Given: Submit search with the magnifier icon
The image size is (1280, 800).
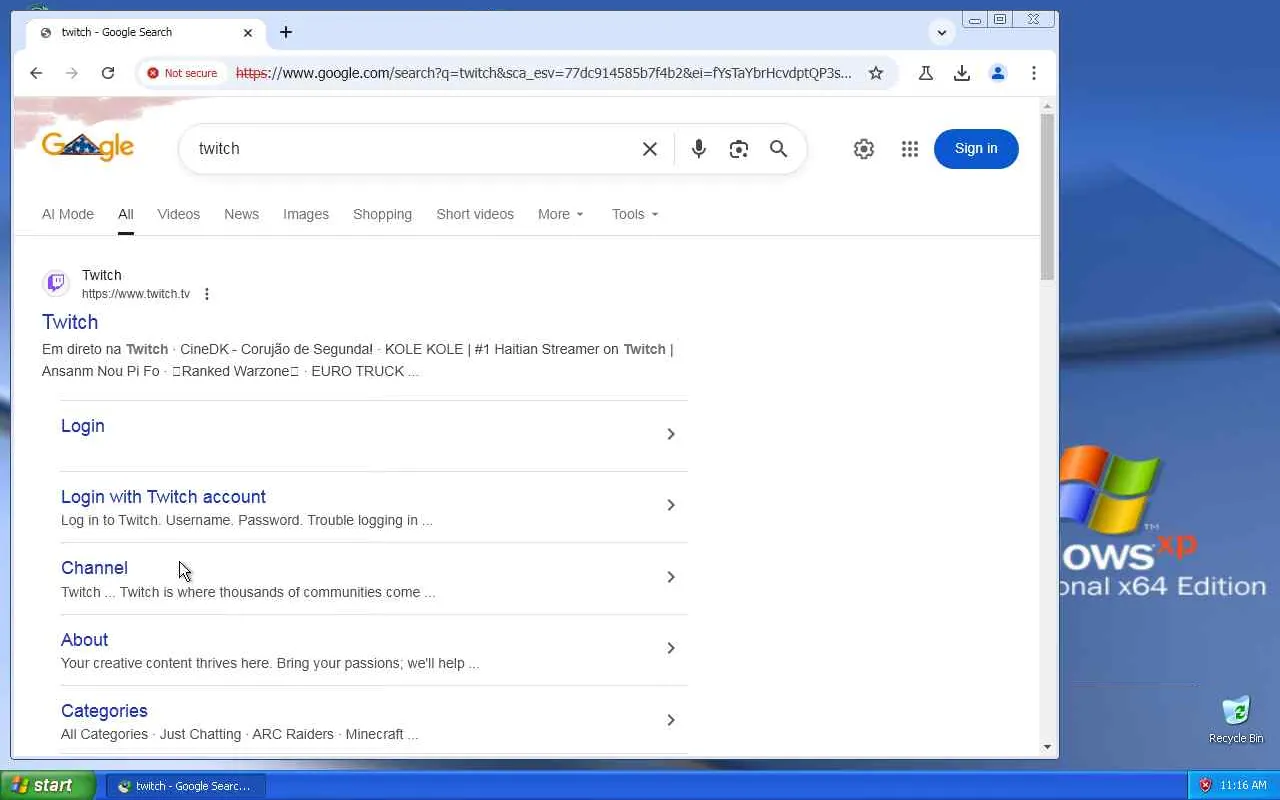Looking at the screenshot, I should tap(779, 149).
